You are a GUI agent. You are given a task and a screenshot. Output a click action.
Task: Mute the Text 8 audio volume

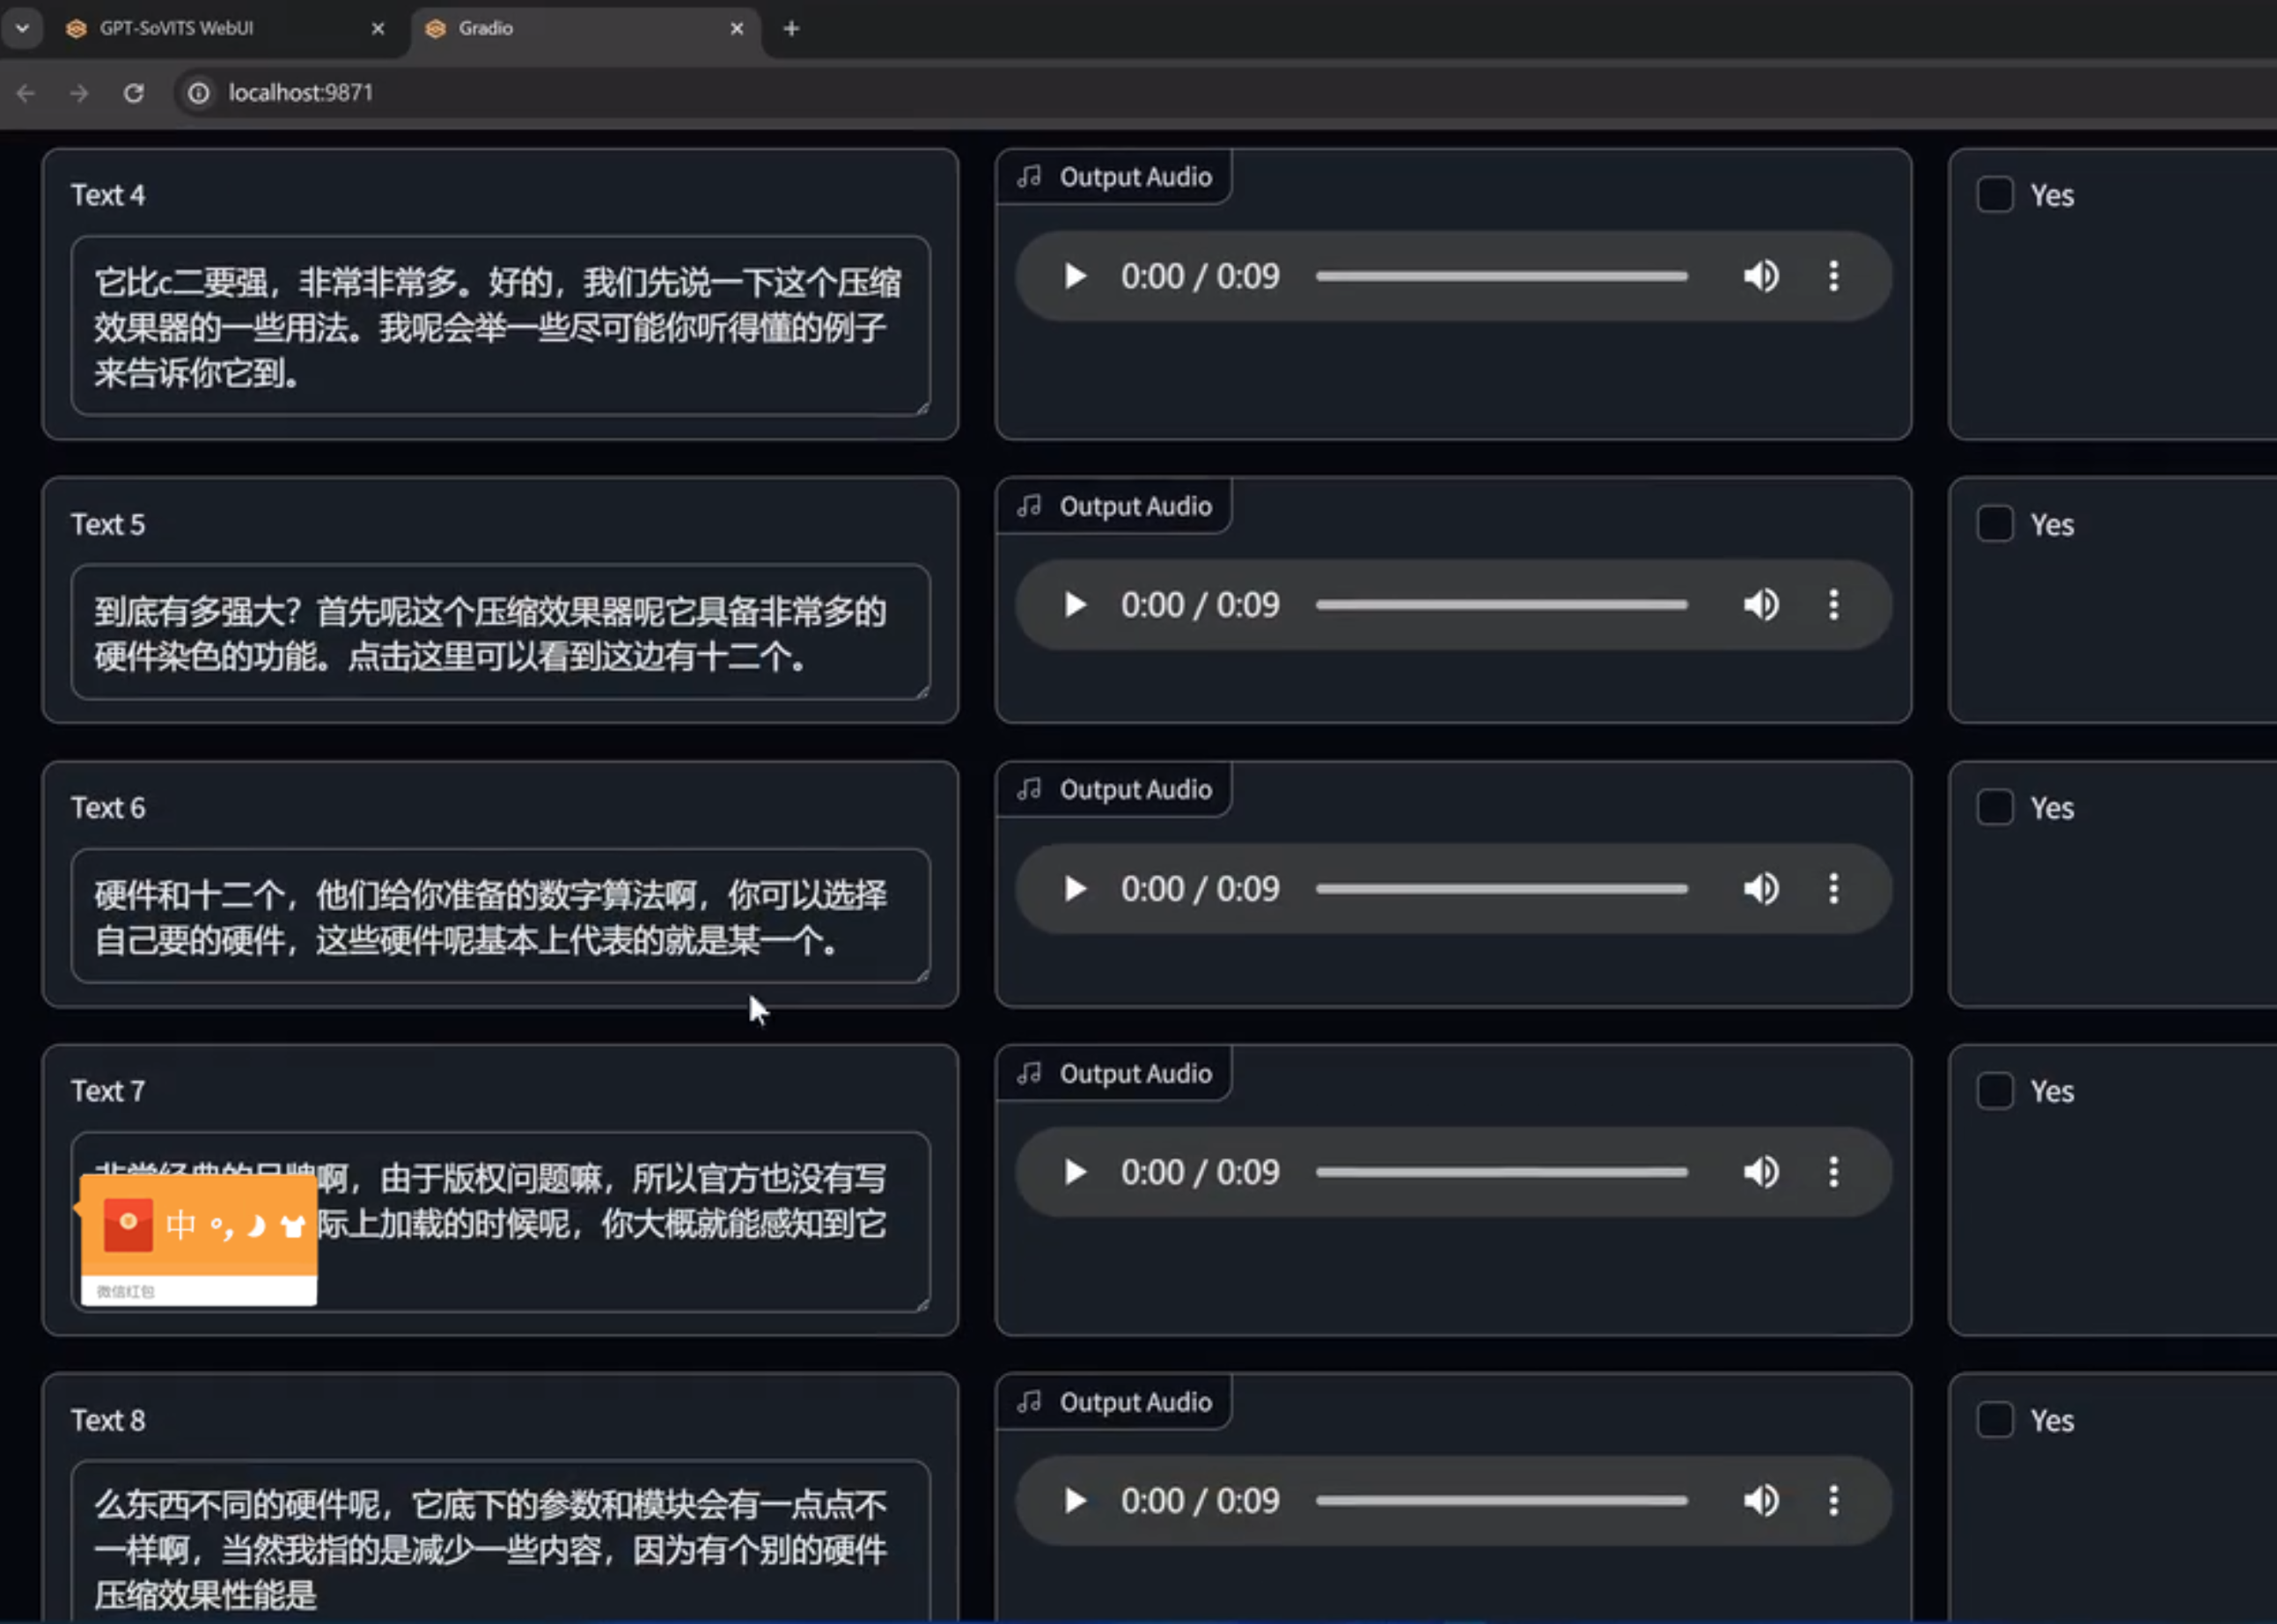tap(1761, 1500)
